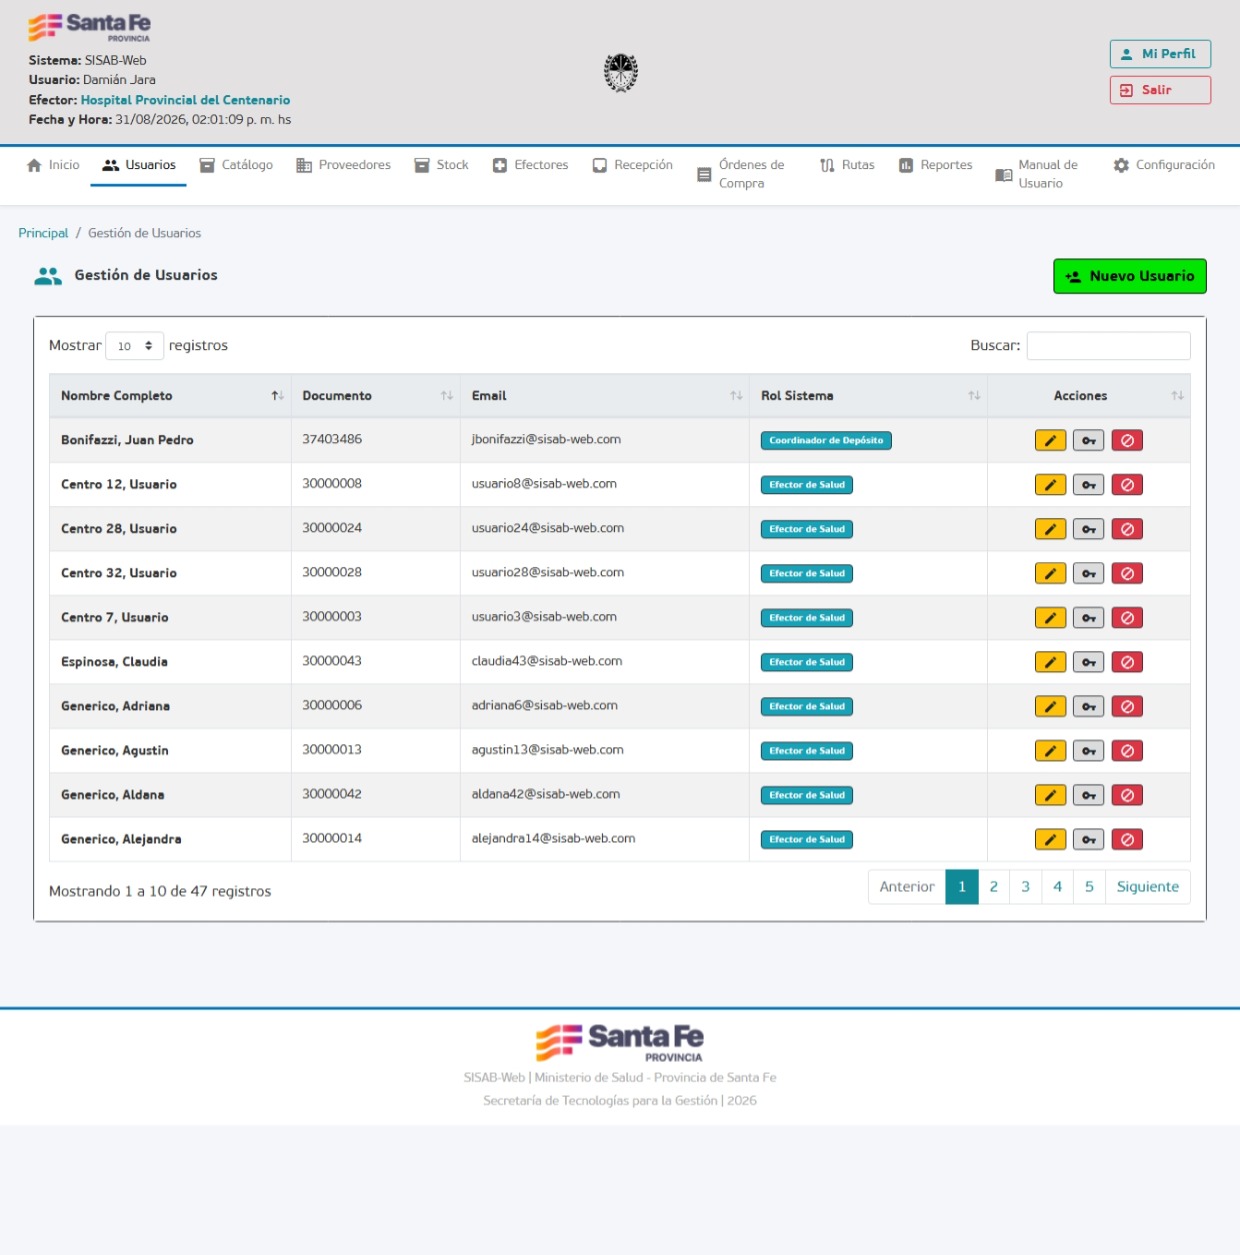Screen dimensions: 1240x1255
Task: Open the Stock menu item
Action: coord(441,165)
